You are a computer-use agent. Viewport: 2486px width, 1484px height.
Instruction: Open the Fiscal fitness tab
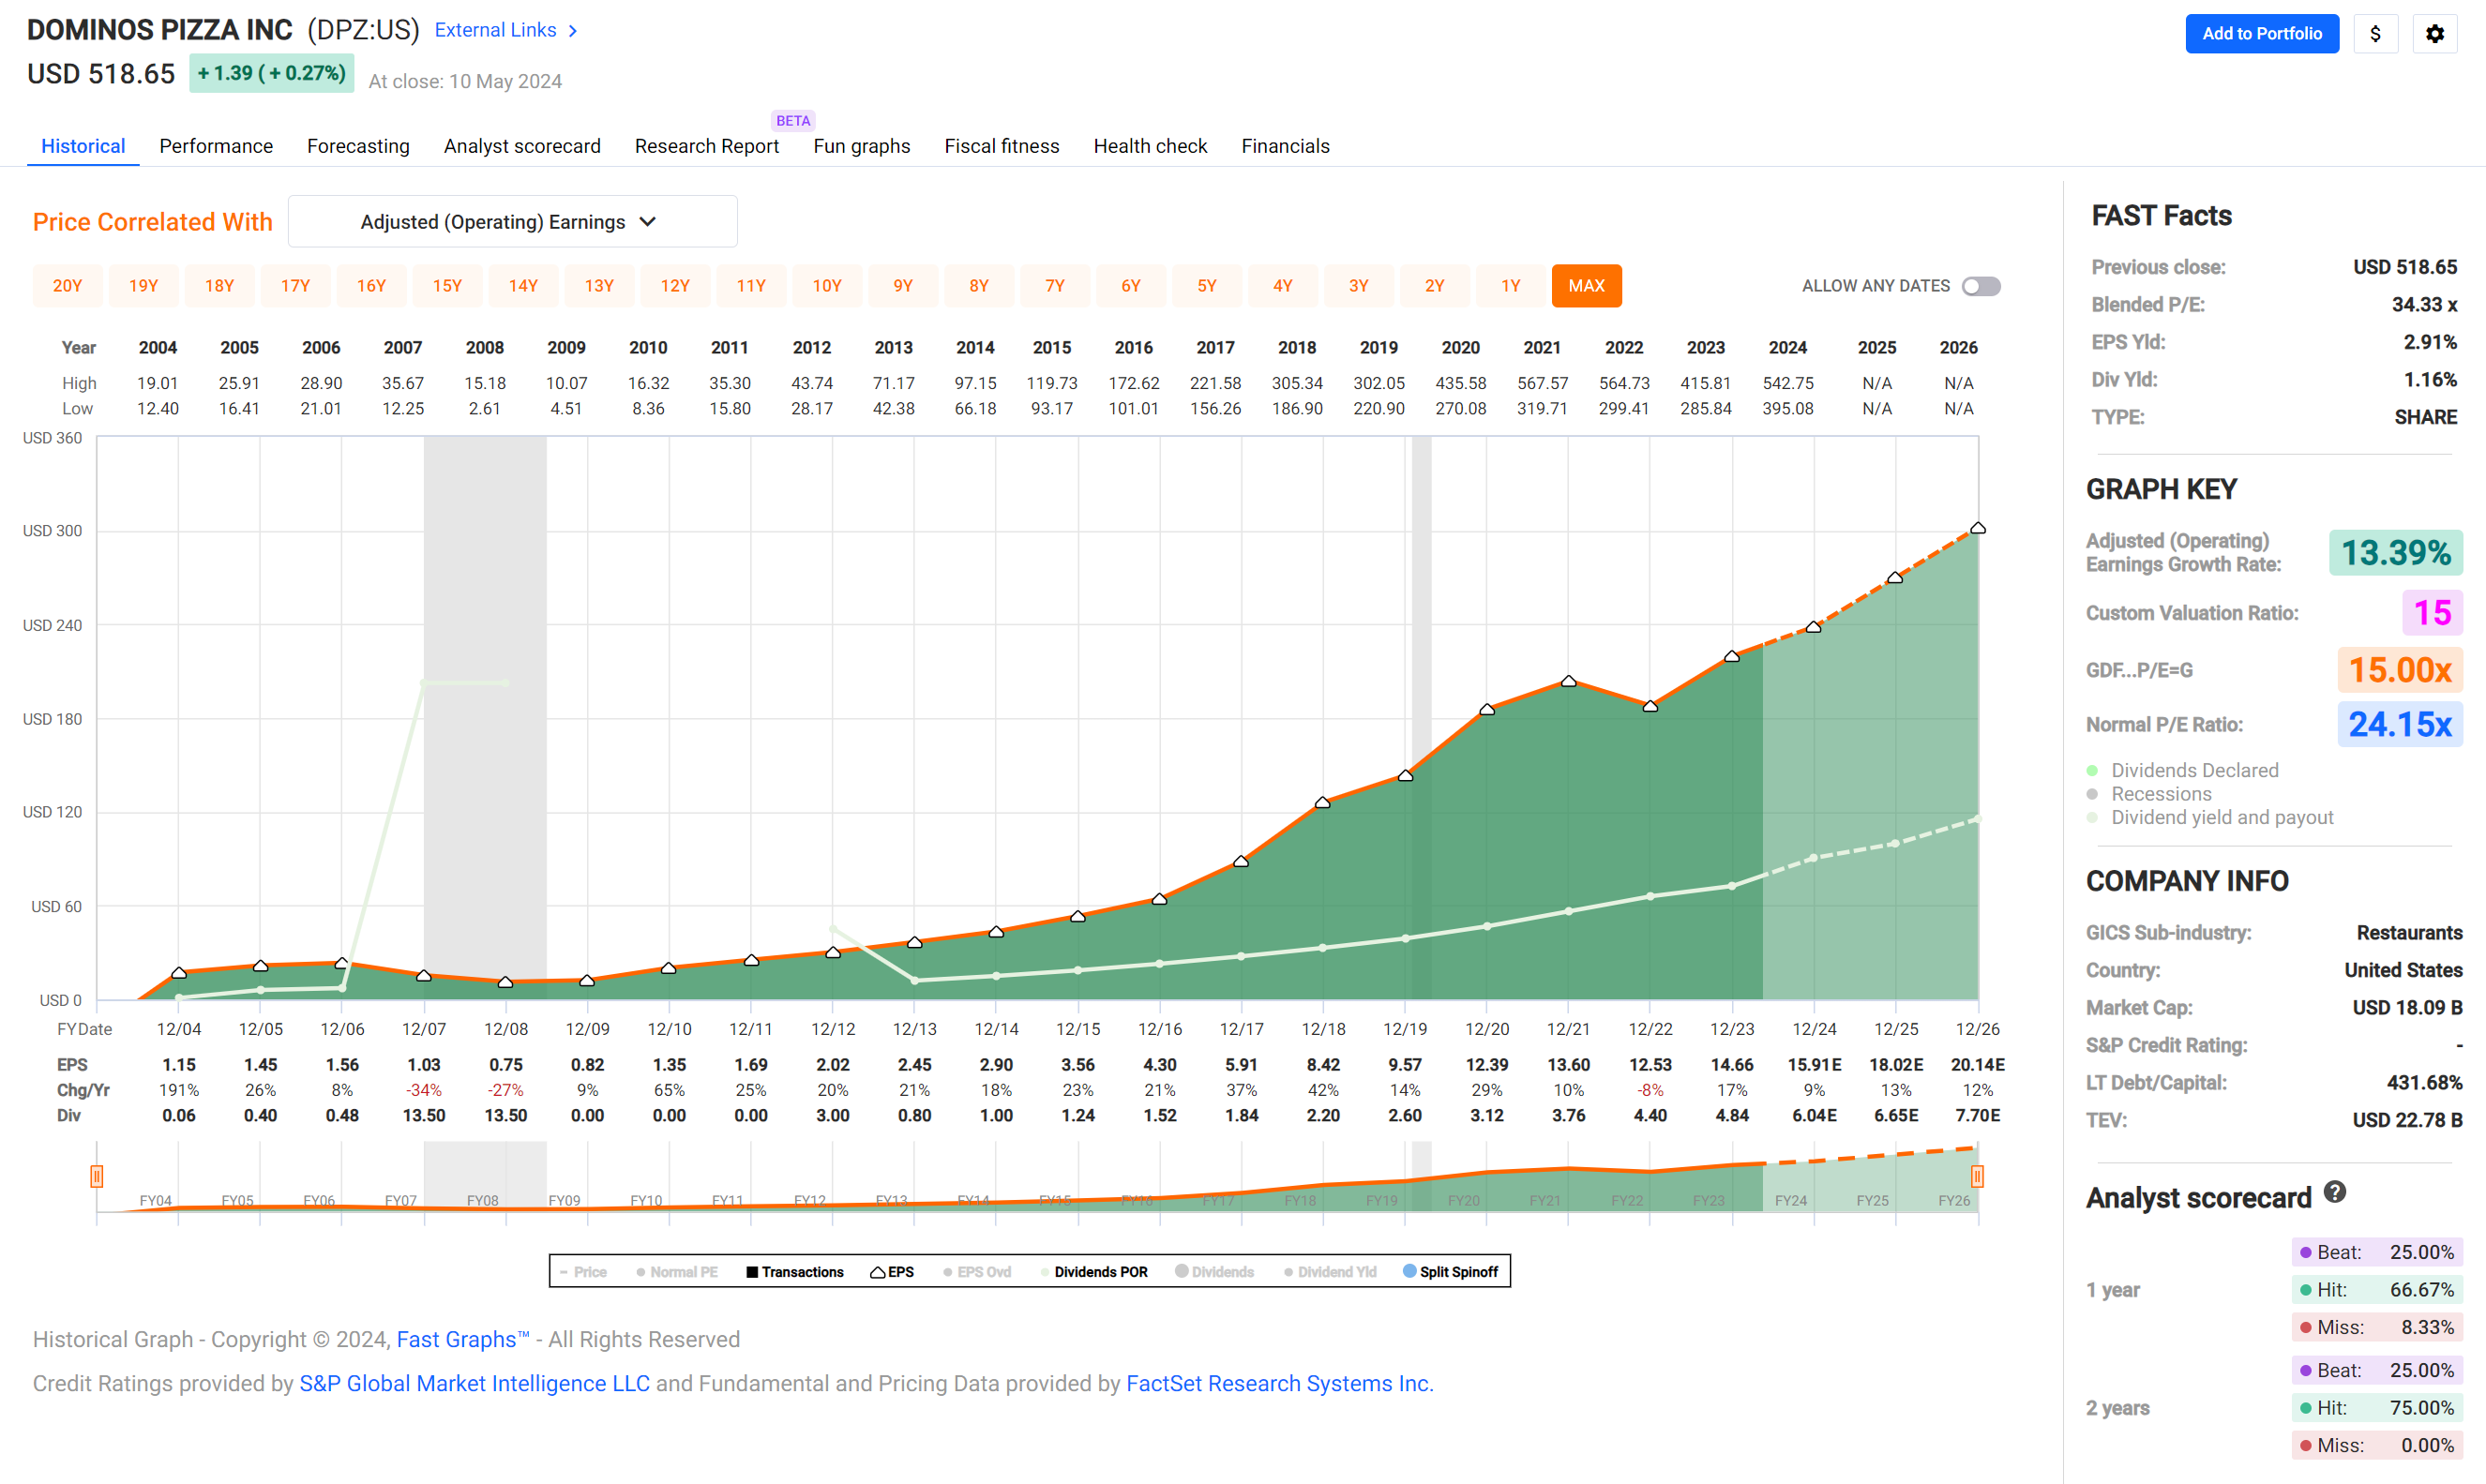[x=1002, y=146]
